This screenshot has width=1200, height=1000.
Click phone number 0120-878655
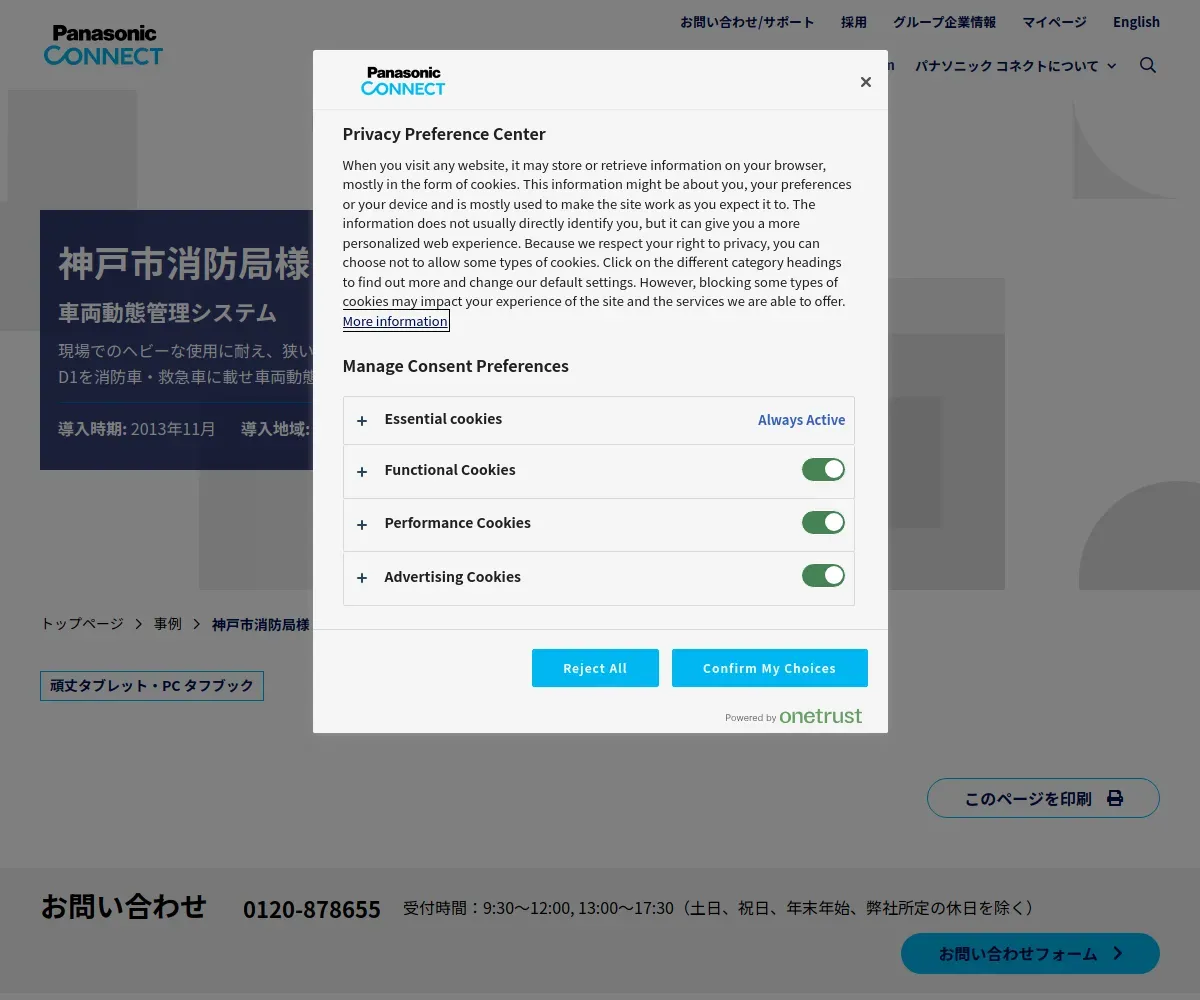pyautogui.click(x=312, y=909)
